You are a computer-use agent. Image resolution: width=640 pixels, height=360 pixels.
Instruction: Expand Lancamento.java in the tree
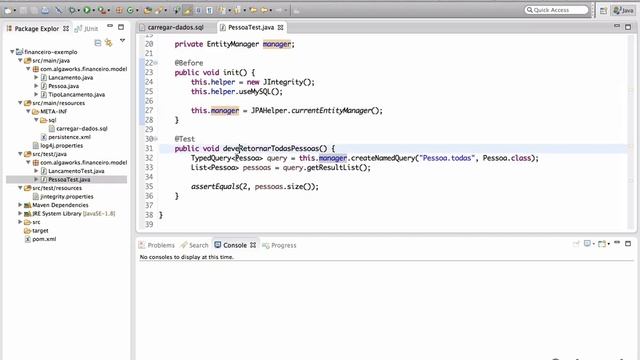point(36,77)
